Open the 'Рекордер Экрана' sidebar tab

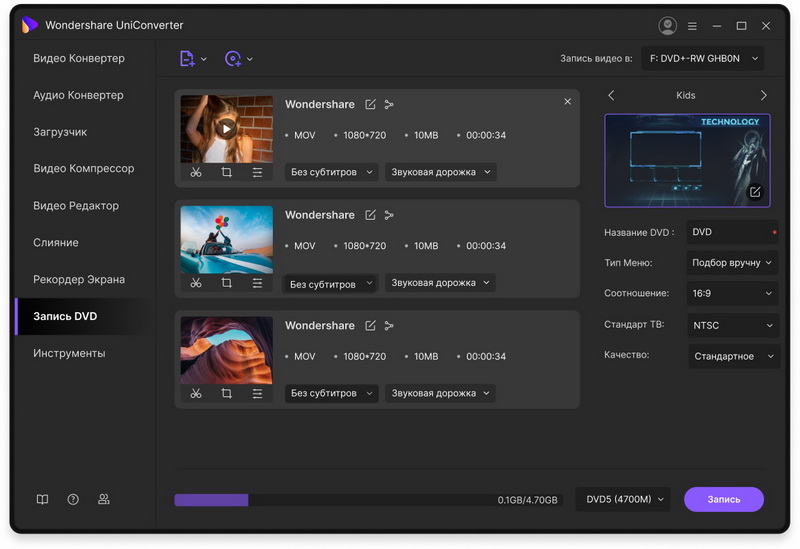click(x=79, y=279)
